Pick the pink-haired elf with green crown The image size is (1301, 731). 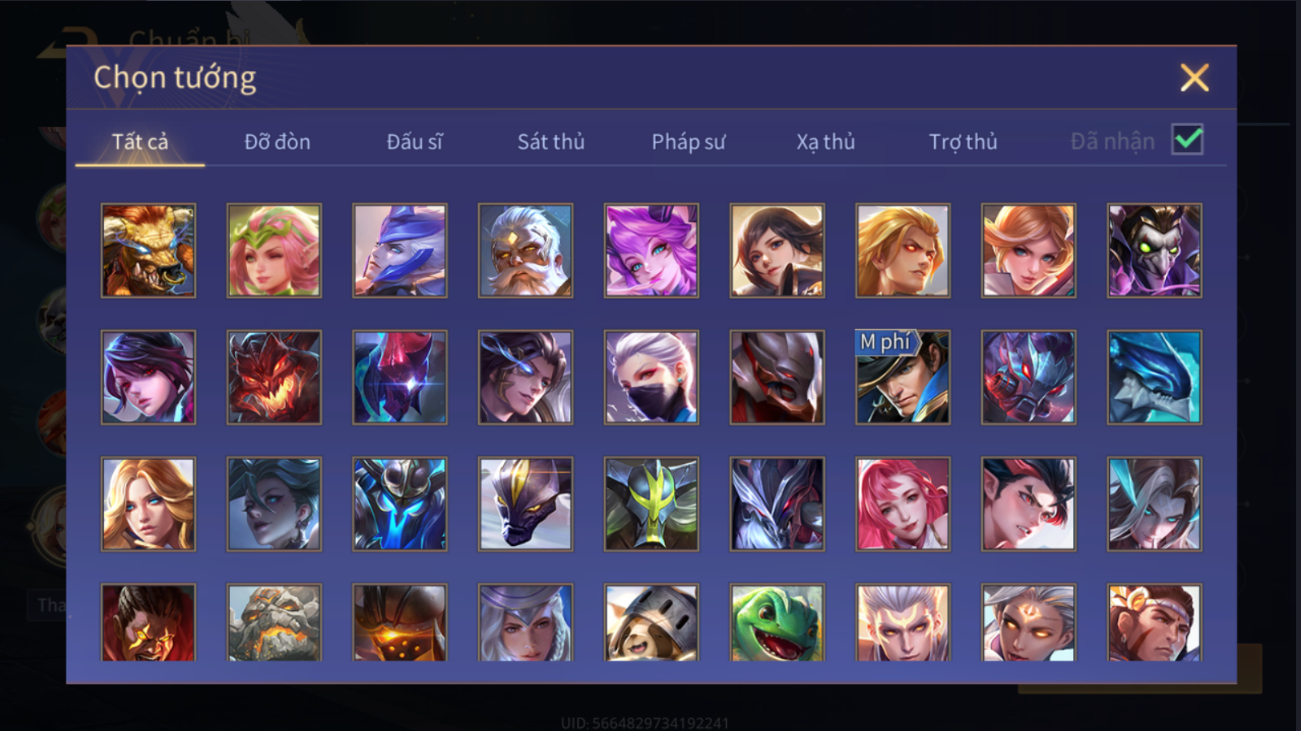pos(274,250)
